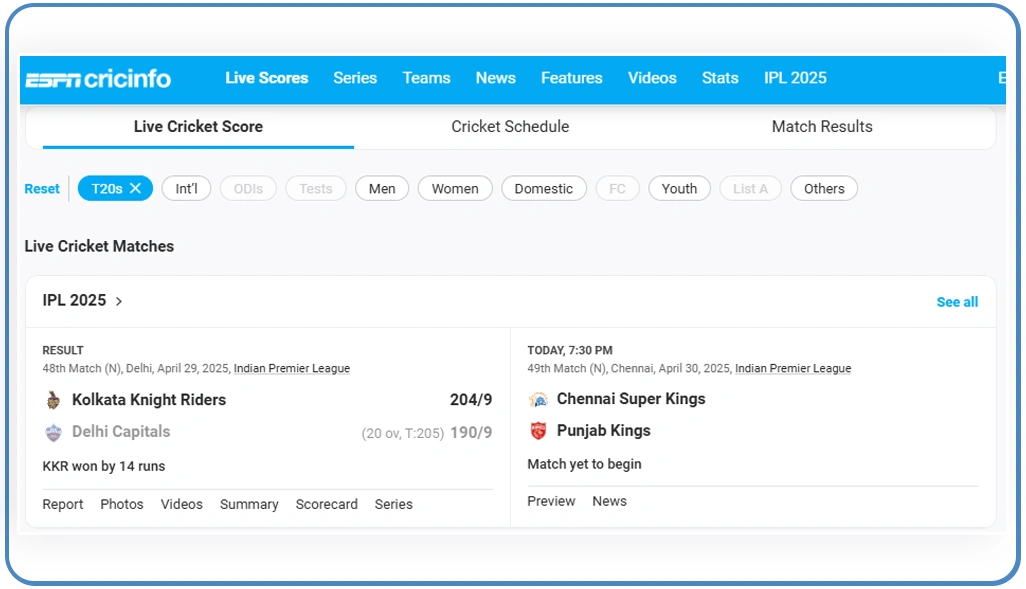The height and width of the screenshot is (589, 1026).
Task: Click the See all link
Action: pos(957,302)
